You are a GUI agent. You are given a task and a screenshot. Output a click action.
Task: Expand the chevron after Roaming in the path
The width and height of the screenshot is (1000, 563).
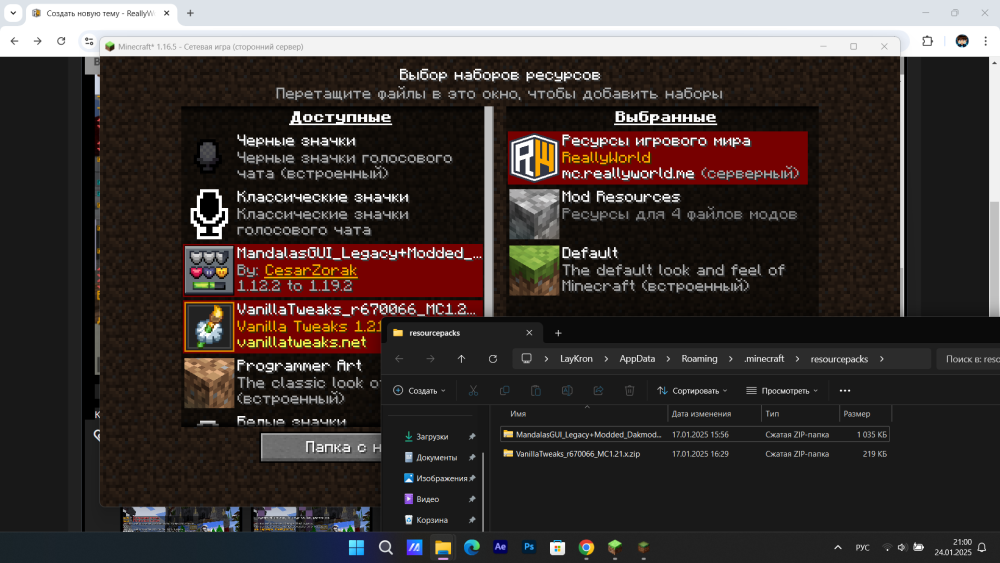(x=730, y=359)
